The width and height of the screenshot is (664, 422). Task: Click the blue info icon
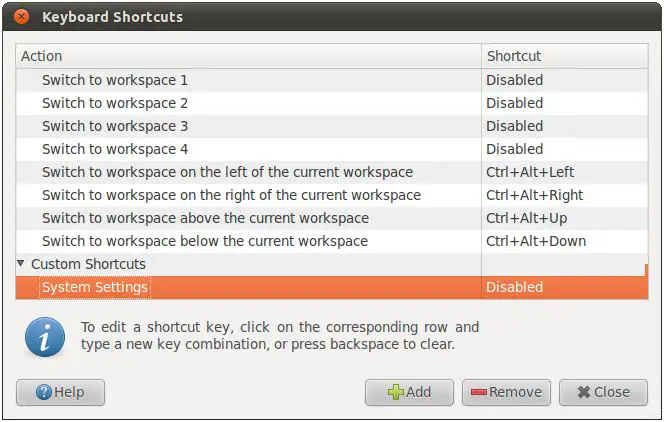pyautogui.click(x=45, y=335)
